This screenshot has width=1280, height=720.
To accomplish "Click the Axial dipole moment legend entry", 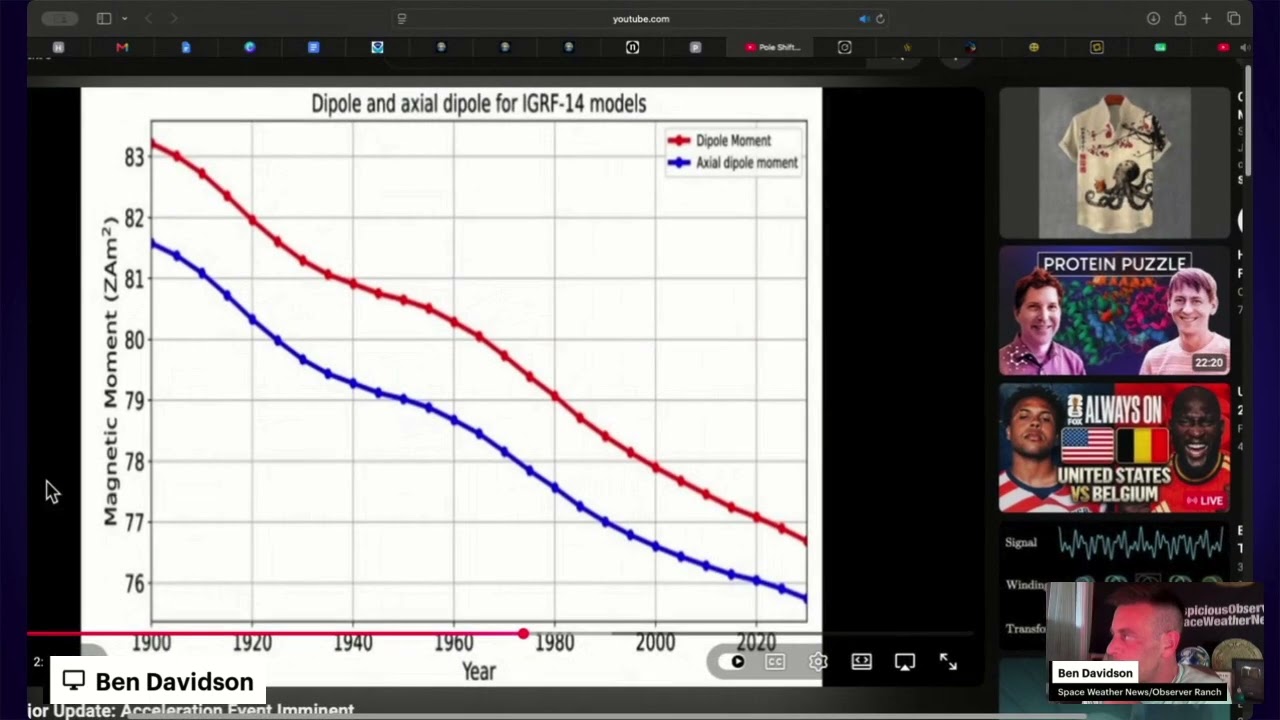I will coord(734,162).
